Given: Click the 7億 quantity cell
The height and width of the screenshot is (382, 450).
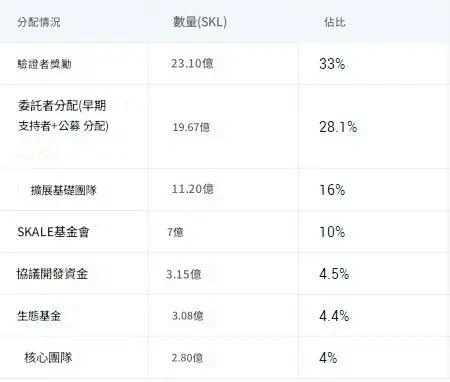Looking at the screenshot, I should point(175,232).
